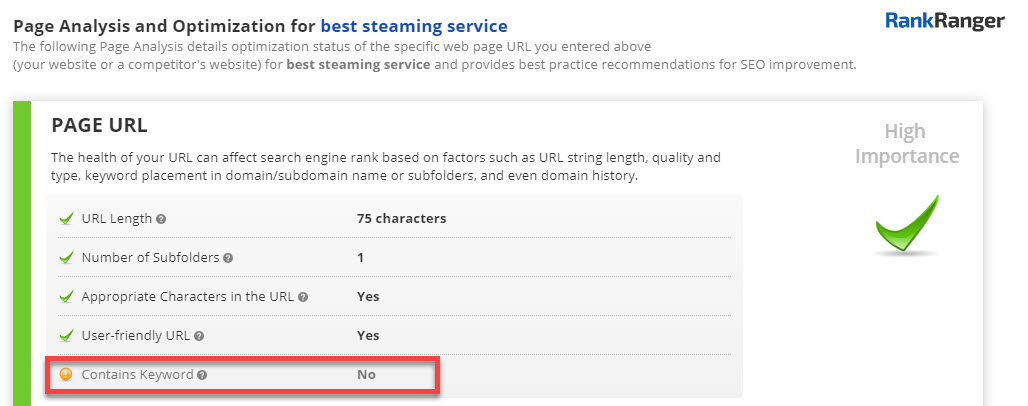Click the help icon next to URL Length

tap(161, 218)
